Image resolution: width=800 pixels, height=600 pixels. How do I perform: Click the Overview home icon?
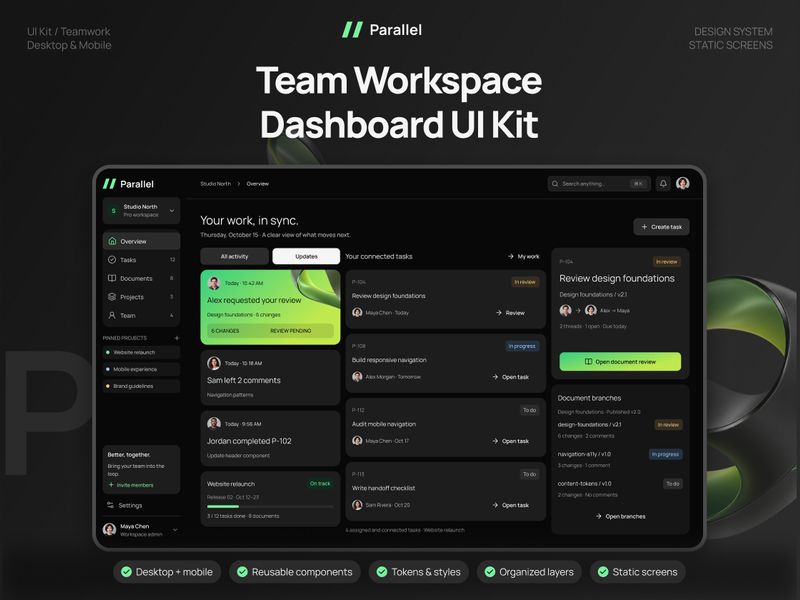point(112,241)
